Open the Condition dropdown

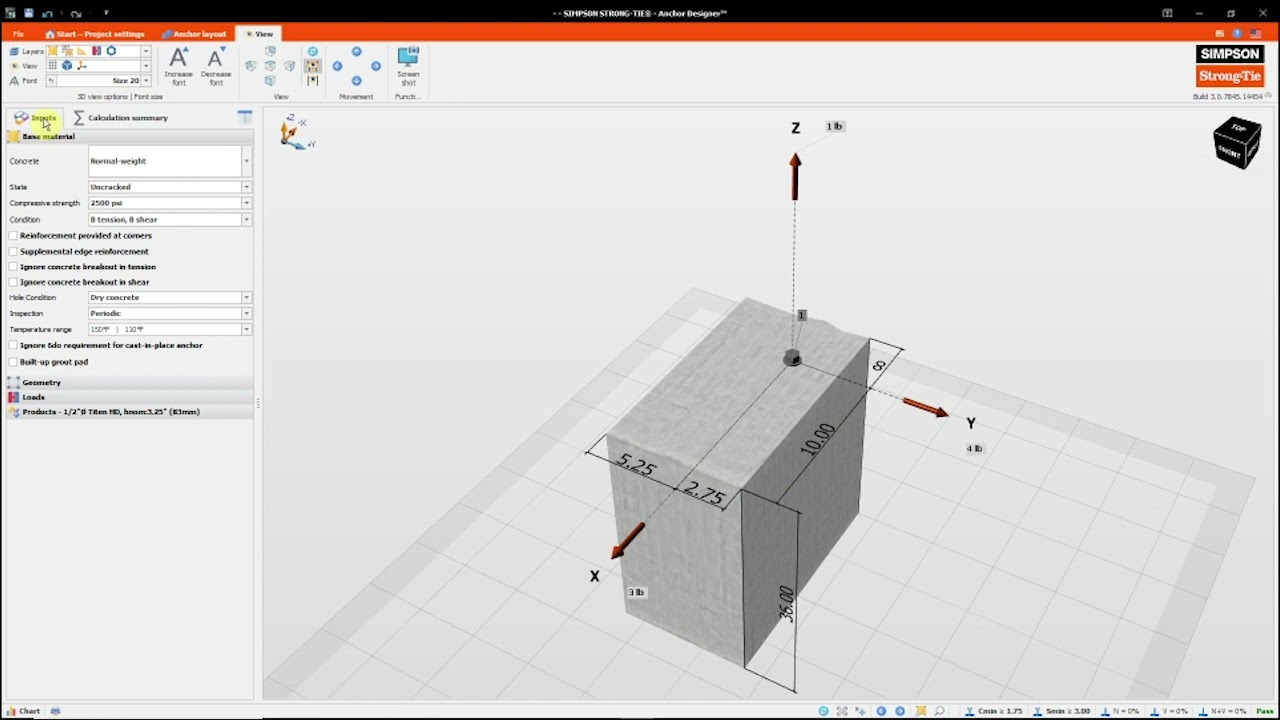pyautogui.click(x=246, y=219)
